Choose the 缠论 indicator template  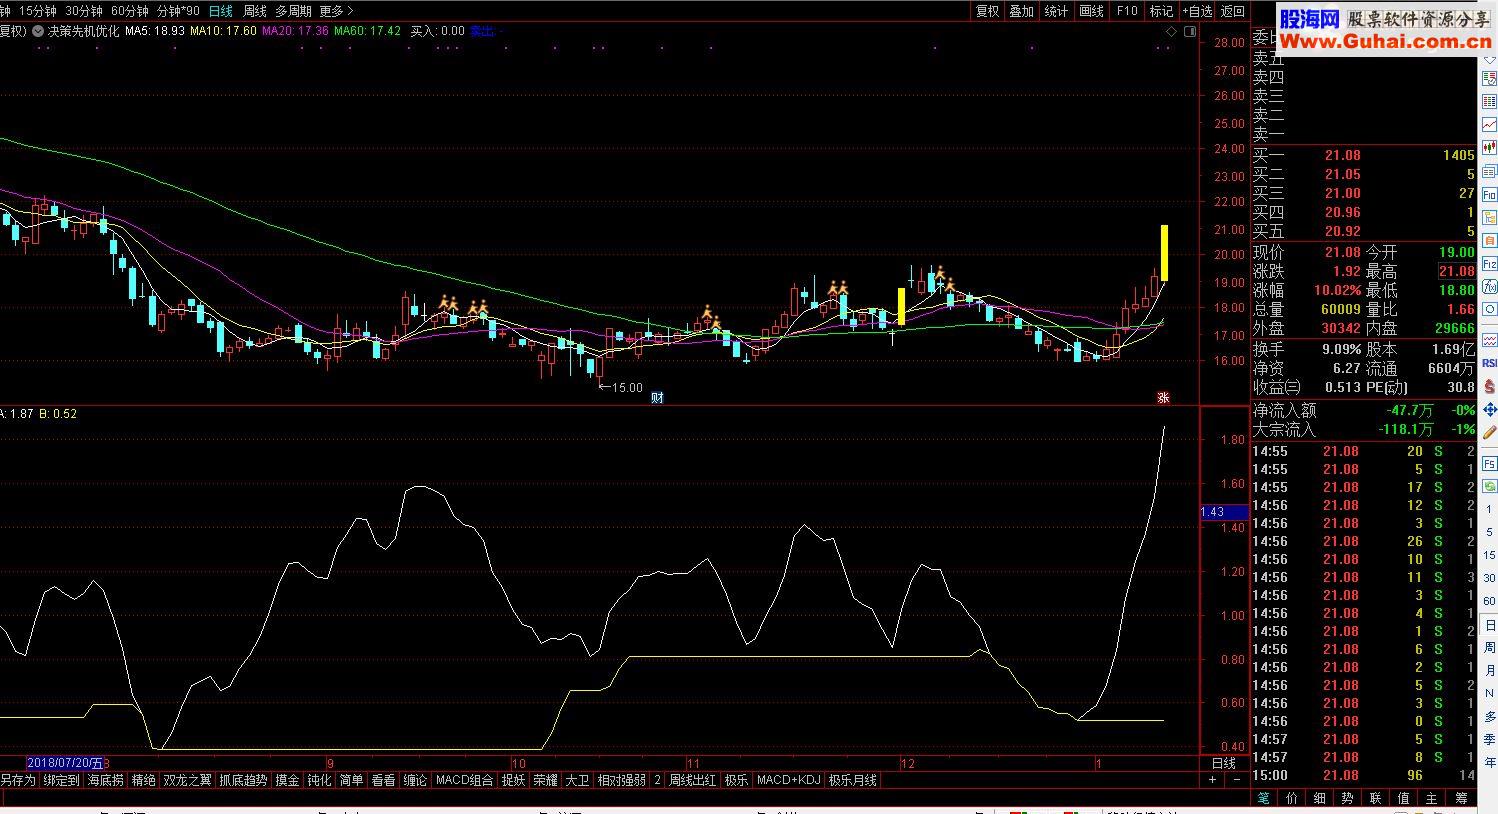[415, 780]
